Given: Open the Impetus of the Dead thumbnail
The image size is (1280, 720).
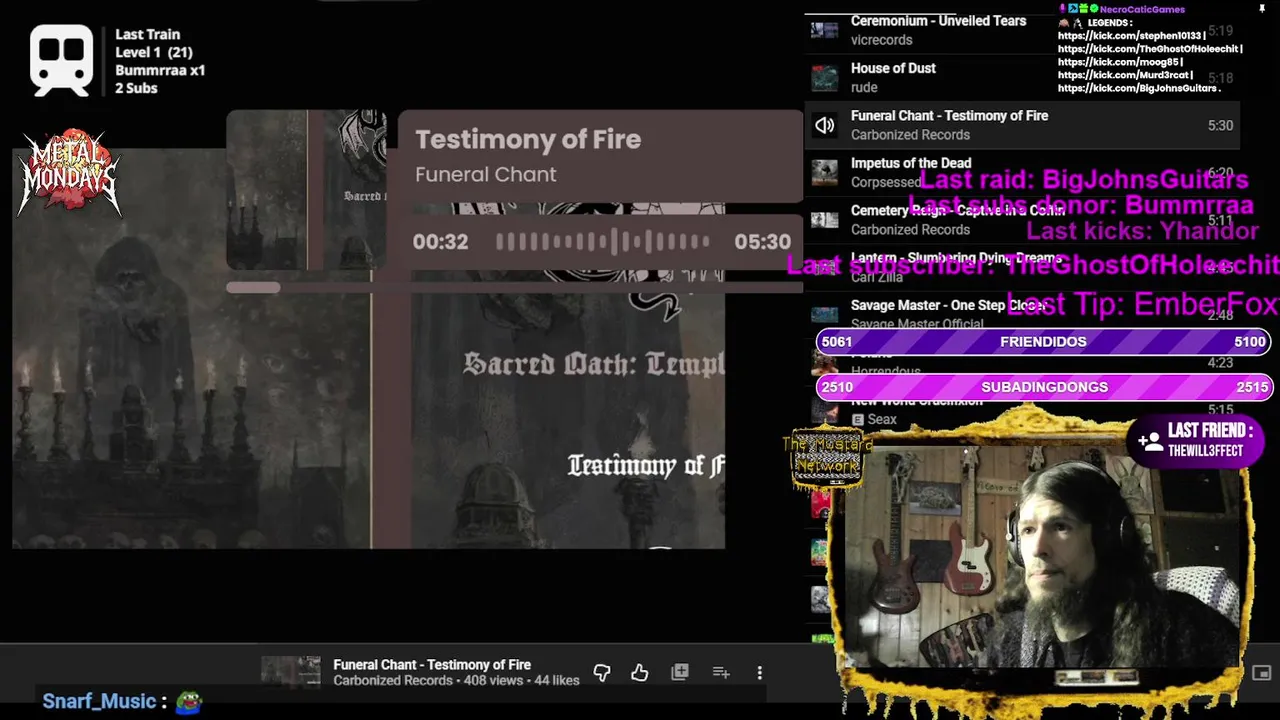Looking at the screenshot, I should (825, 172).
